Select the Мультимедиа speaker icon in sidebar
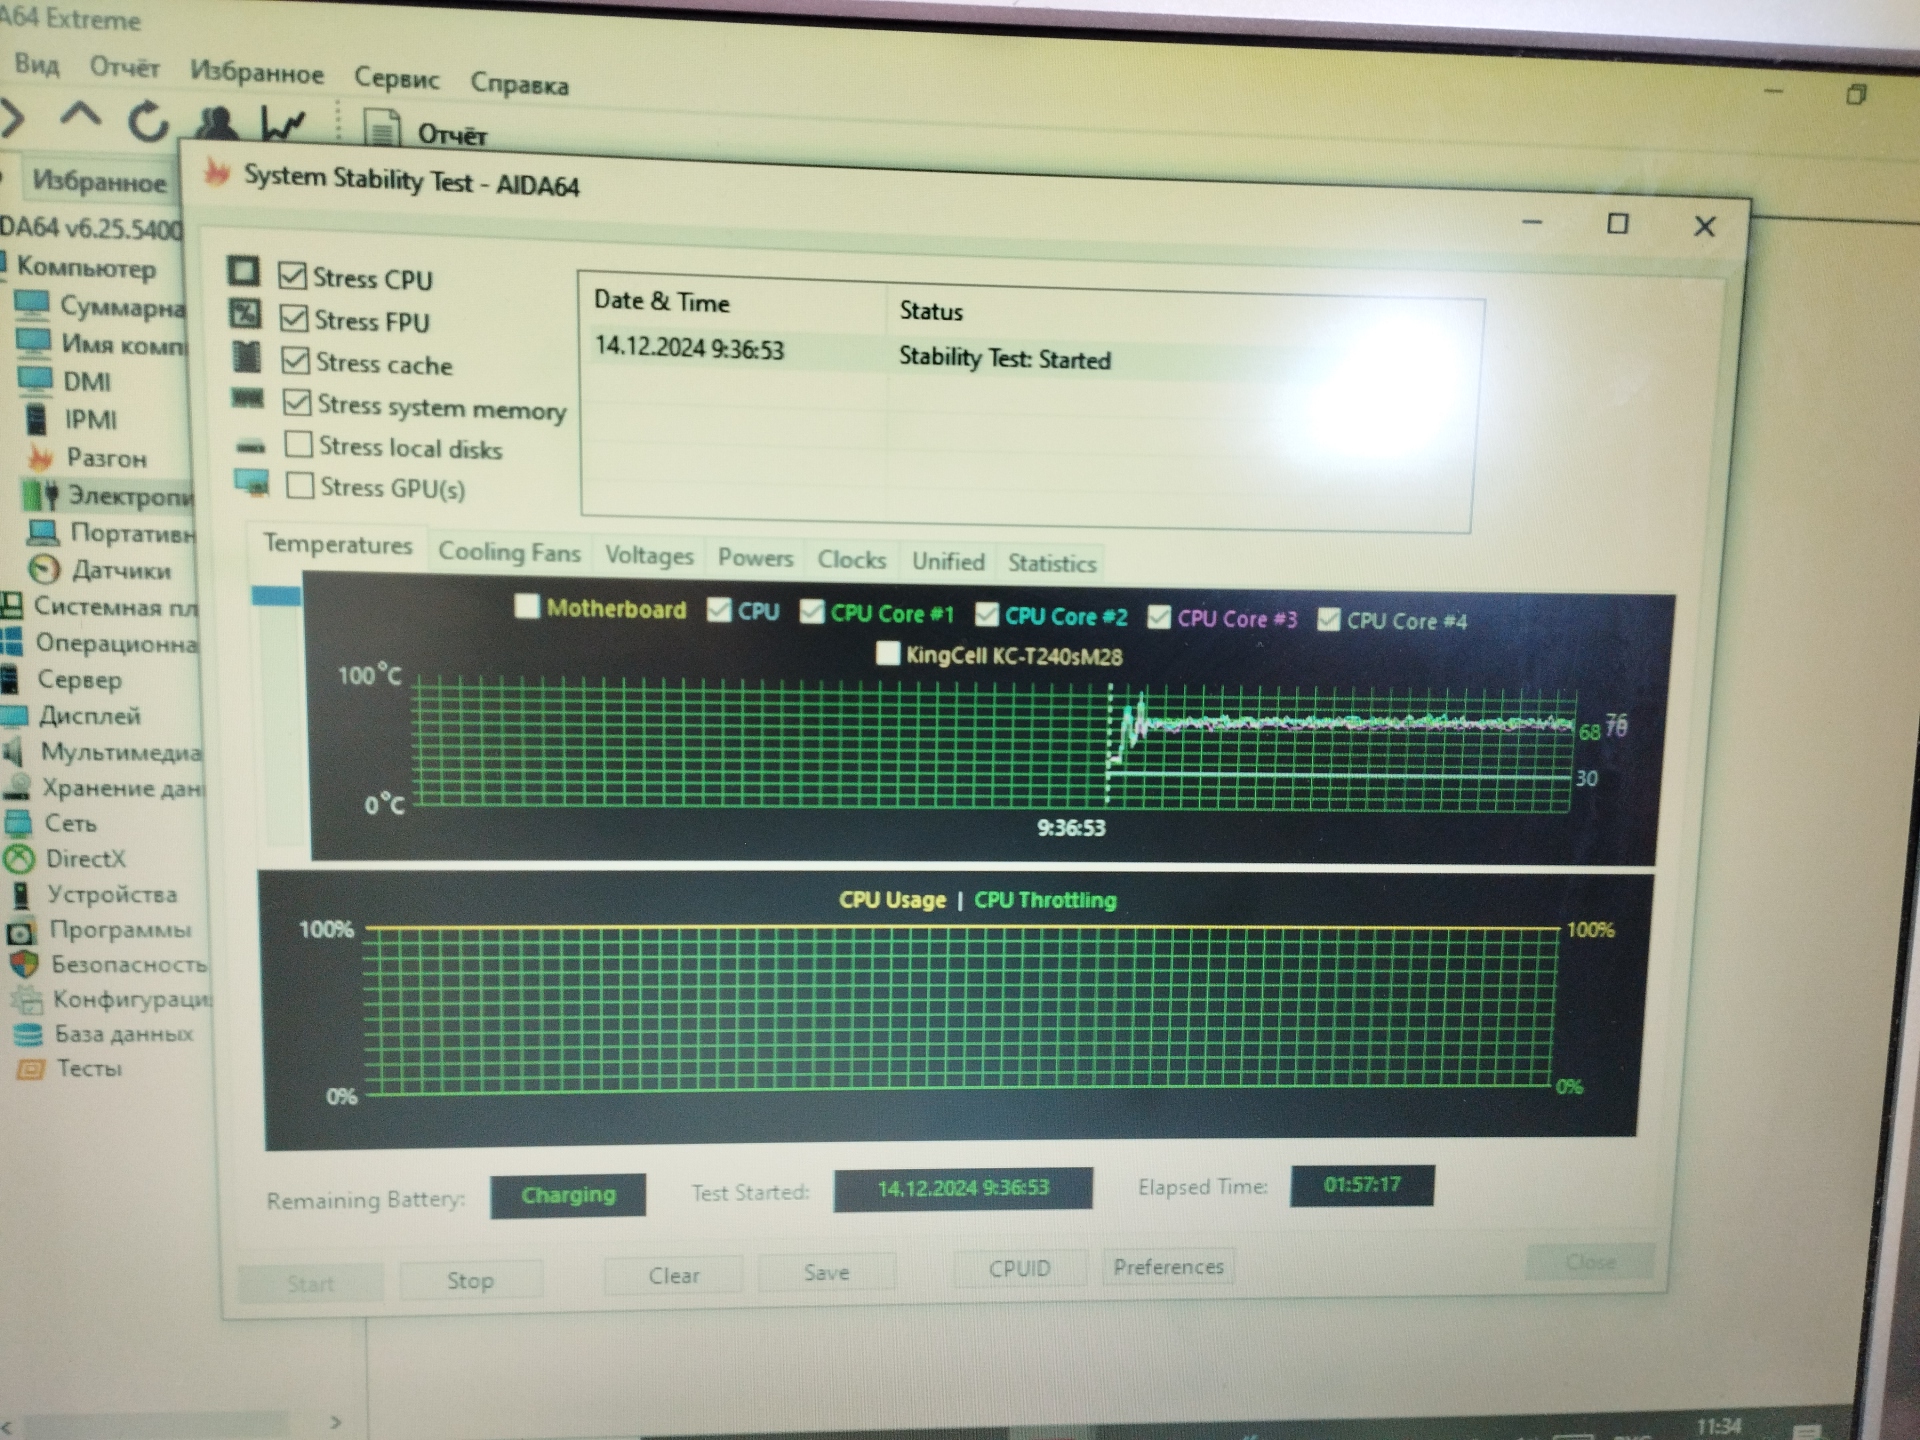1920x1440 pixels. click(14, 751)
